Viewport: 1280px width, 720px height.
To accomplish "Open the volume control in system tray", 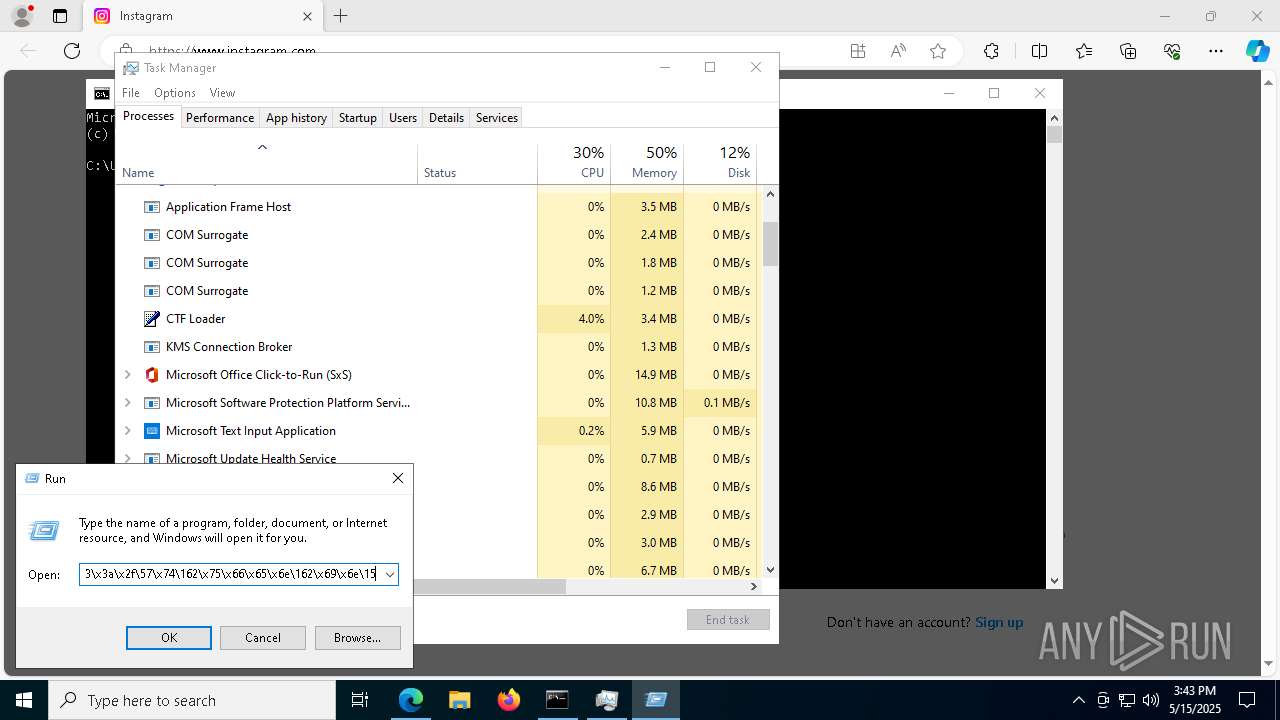I will coord(1151,700).
